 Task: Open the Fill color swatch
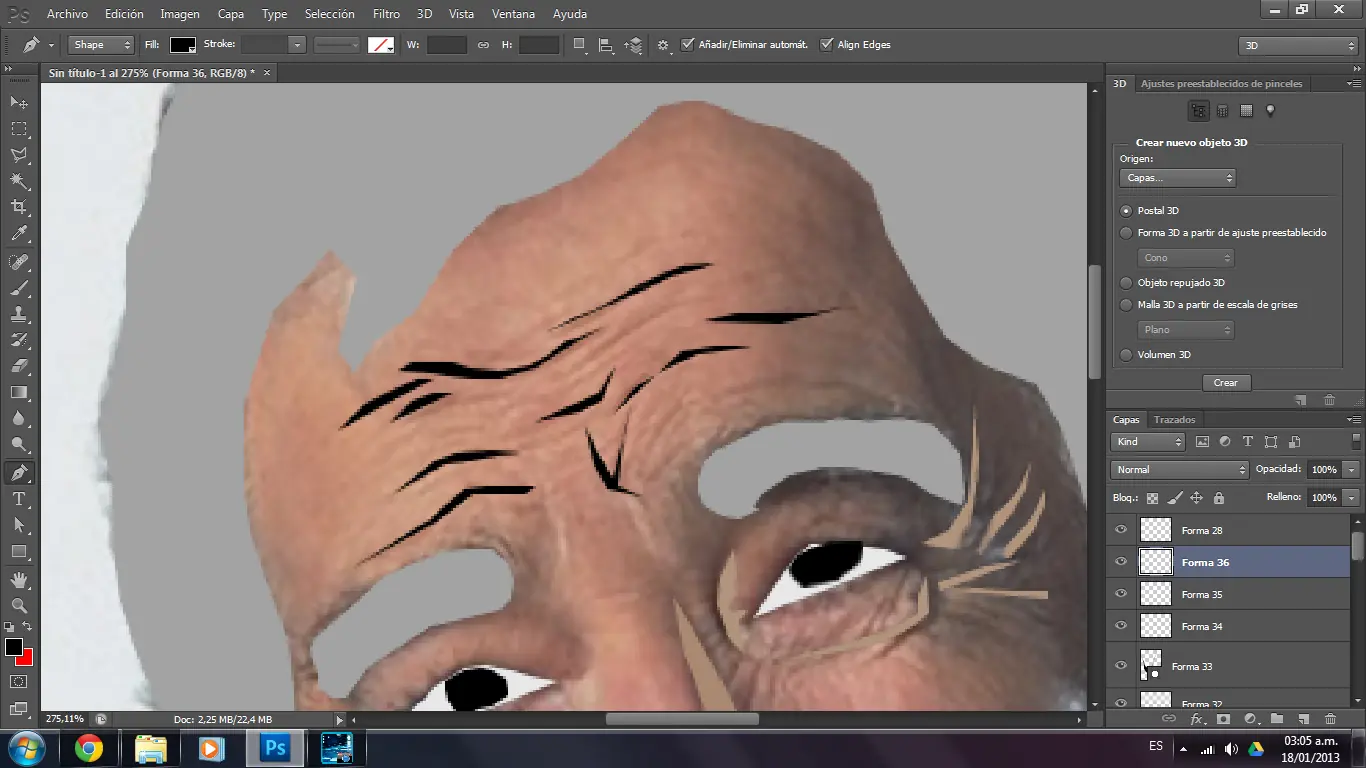point(183,45)
